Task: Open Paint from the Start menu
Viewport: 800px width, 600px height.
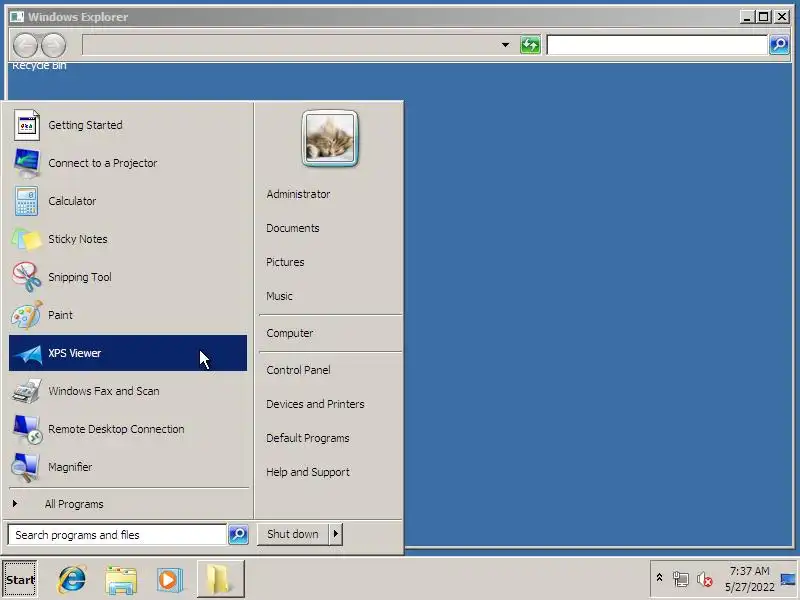Action: [x=128, y=315]
